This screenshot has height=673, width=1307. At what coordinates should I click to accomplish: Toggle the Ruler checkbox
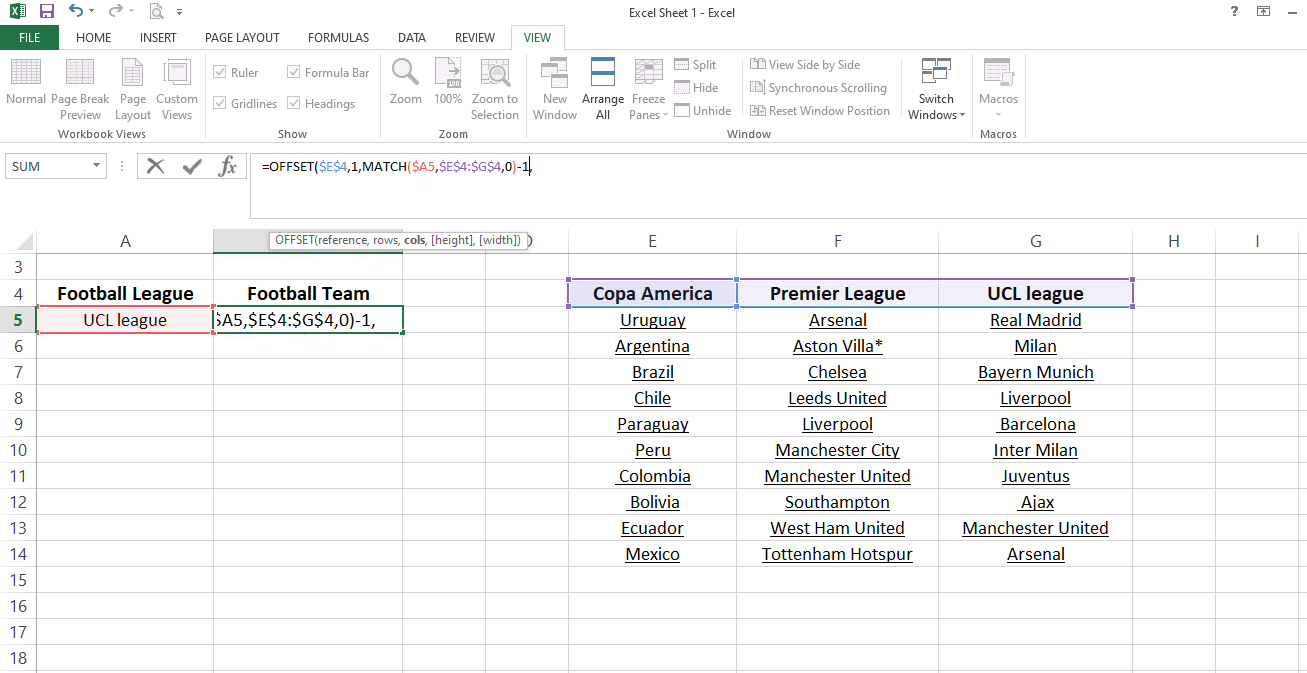point(220,73)
